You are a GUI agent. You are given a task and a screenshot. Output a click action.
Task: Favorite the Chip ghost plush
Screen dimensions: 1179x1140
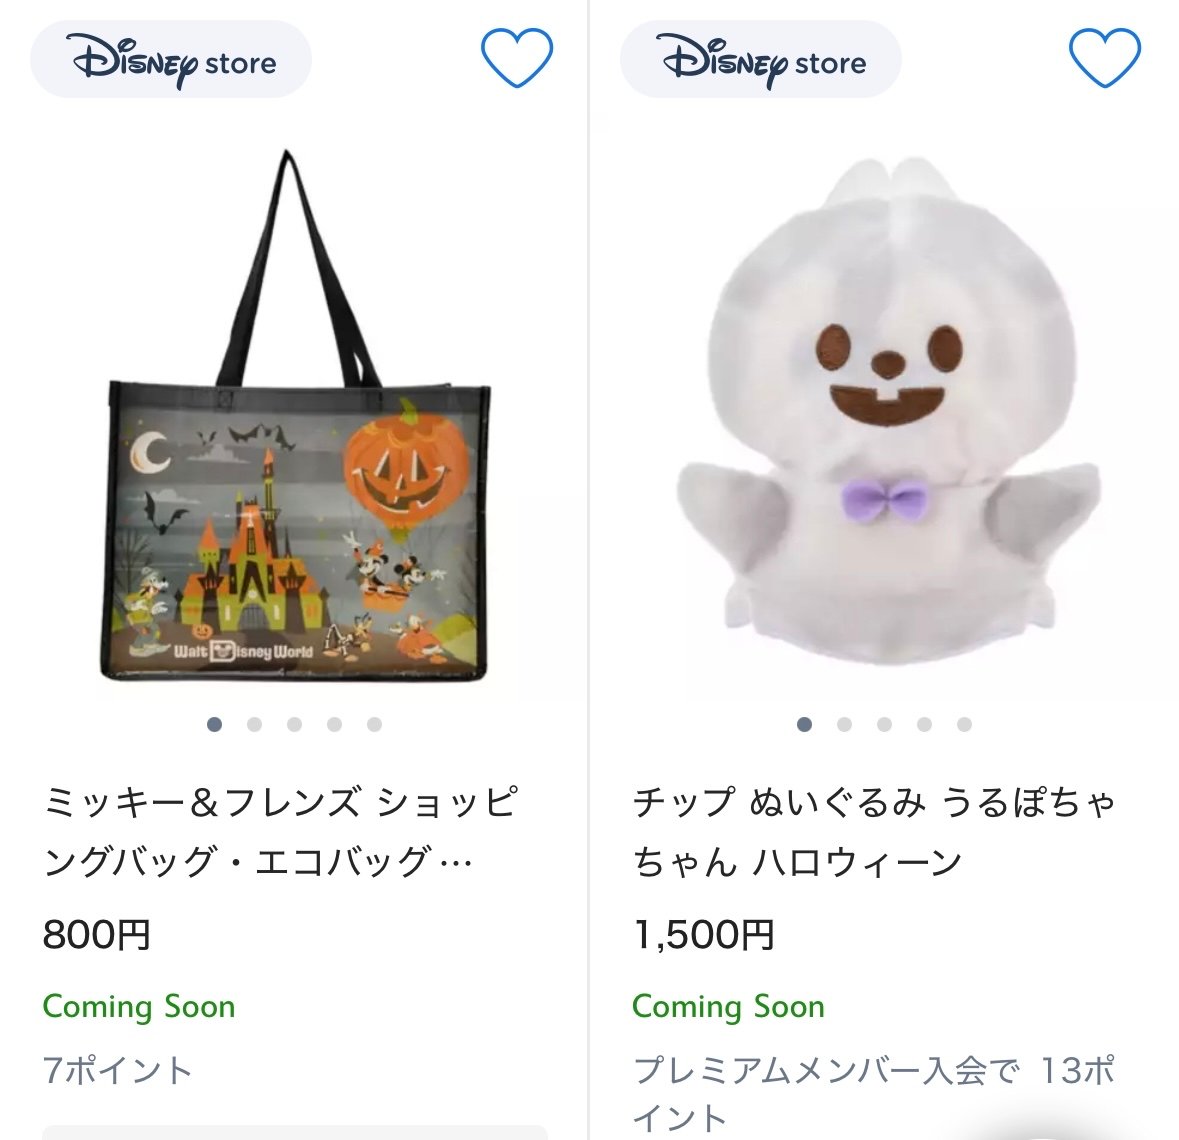coord(1105,58)
